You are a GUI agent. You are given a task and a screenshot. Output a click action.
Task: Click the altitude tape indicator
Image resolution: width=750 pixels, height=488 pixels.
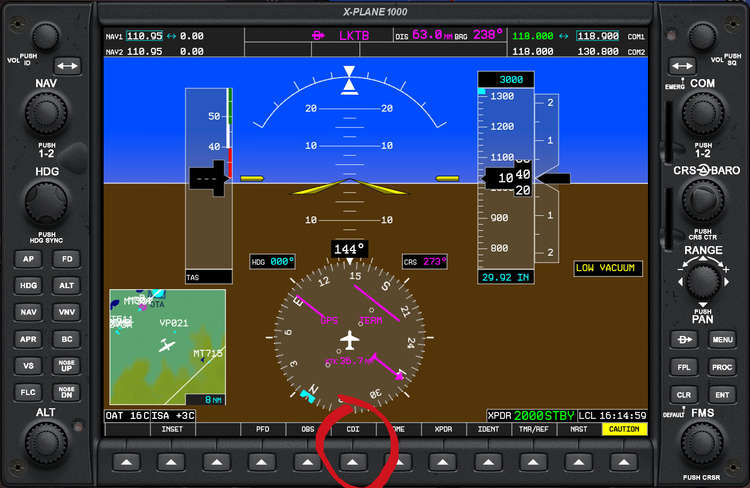(x=506, y=178)
